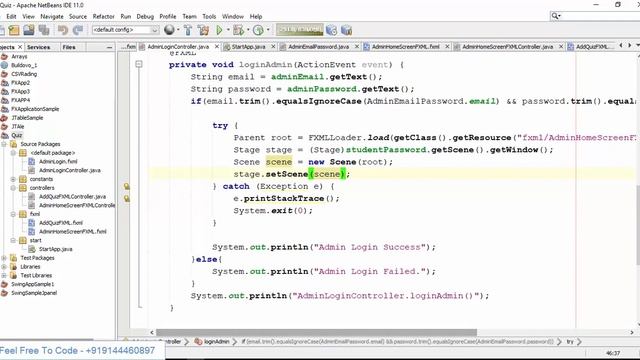
Task: Expand the Test Libraries node
Action: click(4, 276)
